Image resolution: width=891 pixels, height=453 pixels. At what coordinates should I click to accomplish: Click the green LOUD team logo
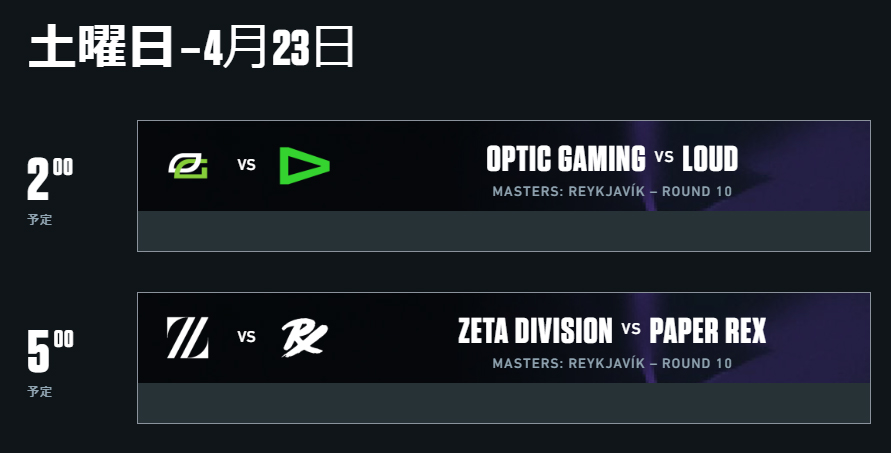(x=305, y=165)
